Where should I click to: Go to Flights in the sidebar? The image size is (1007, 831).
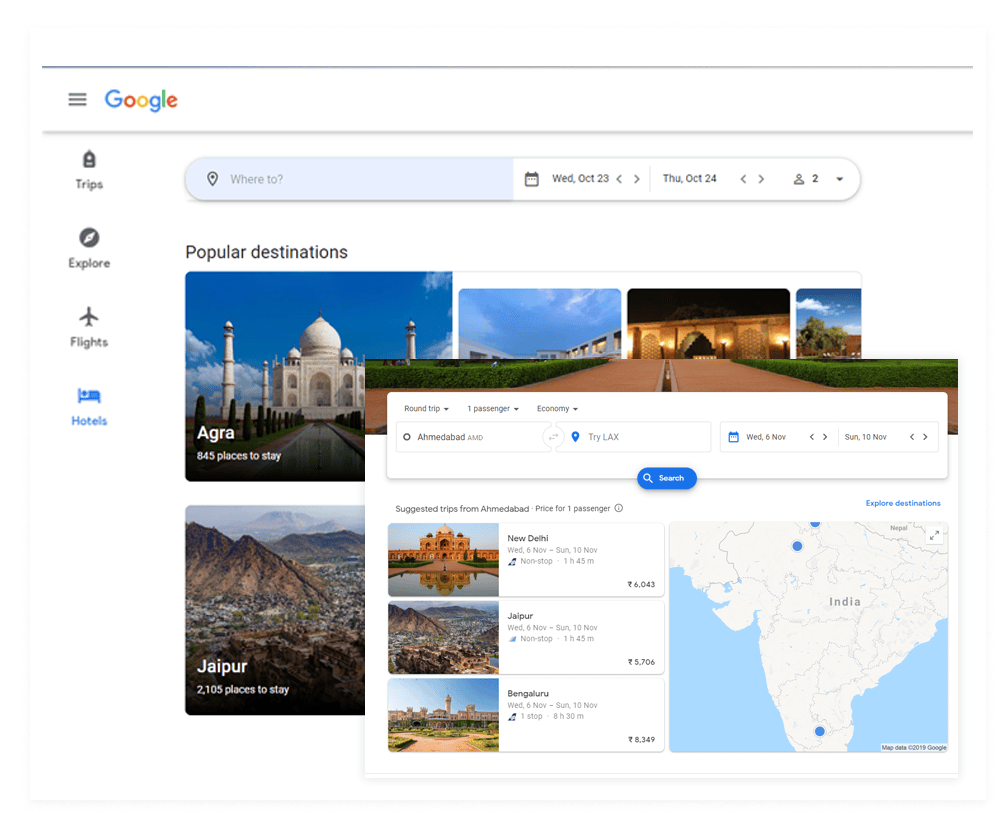pyautogui.click(x=89, y=328)
